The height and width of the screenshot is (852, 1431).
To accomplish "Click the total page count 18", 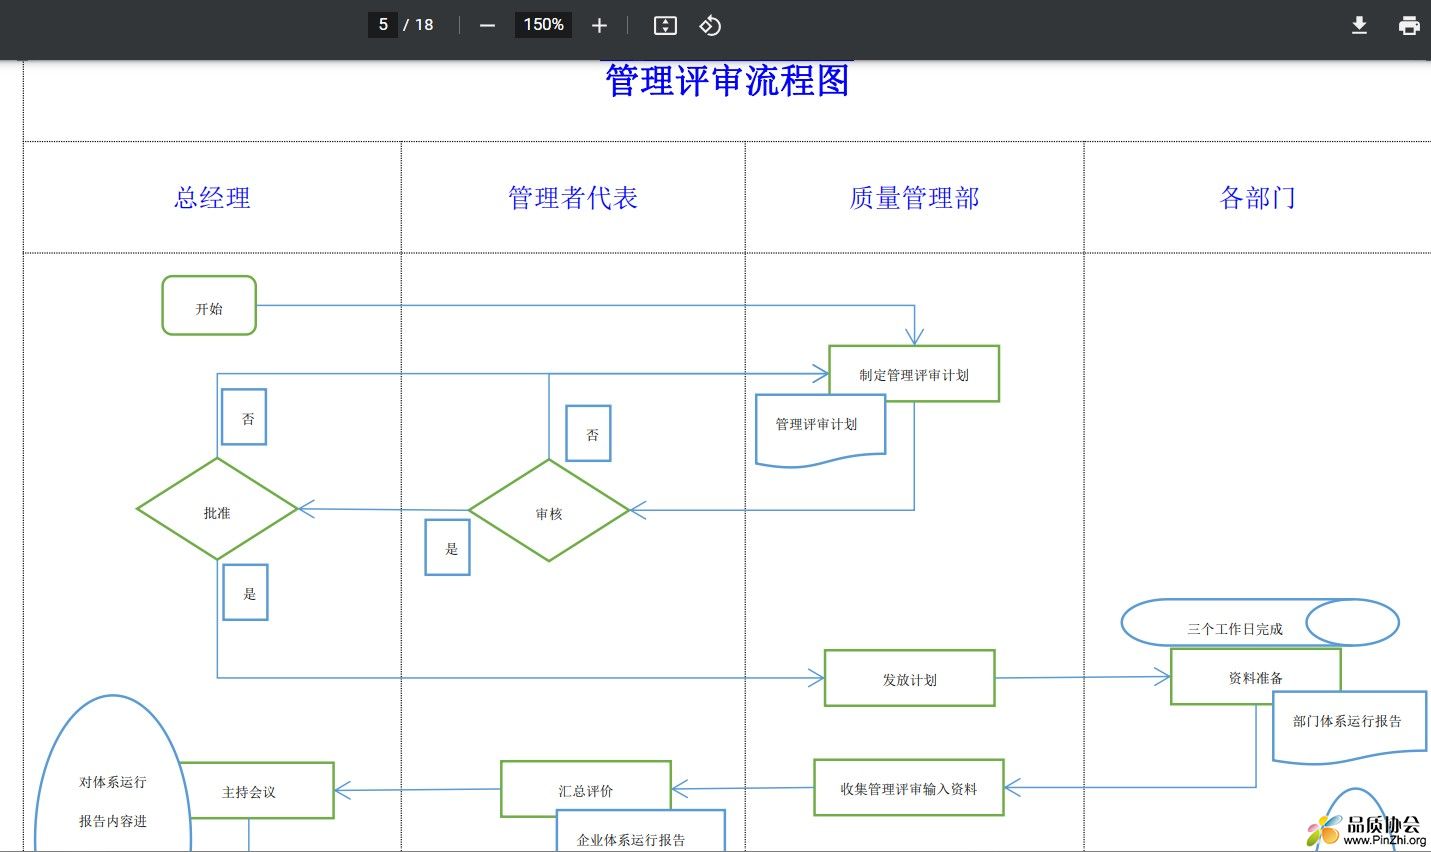I will (x=425, y=25).
